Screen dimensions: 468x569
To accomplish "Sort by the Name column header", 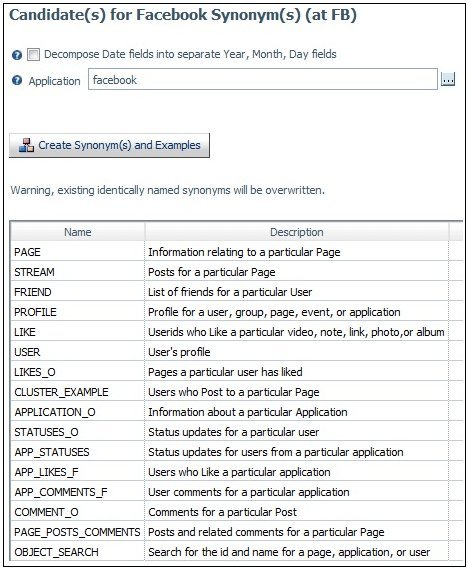I will pyautogui.click(x=78, y=232).
